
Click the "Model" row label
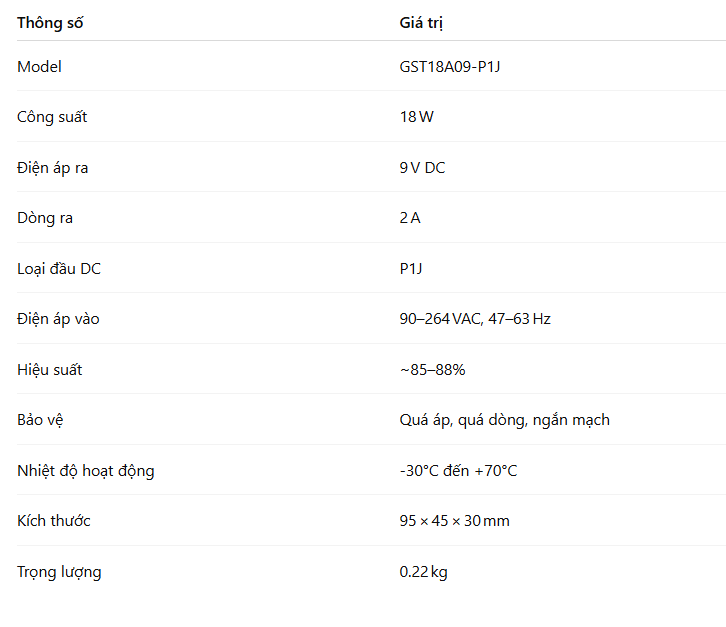click(x=39, y=67)
